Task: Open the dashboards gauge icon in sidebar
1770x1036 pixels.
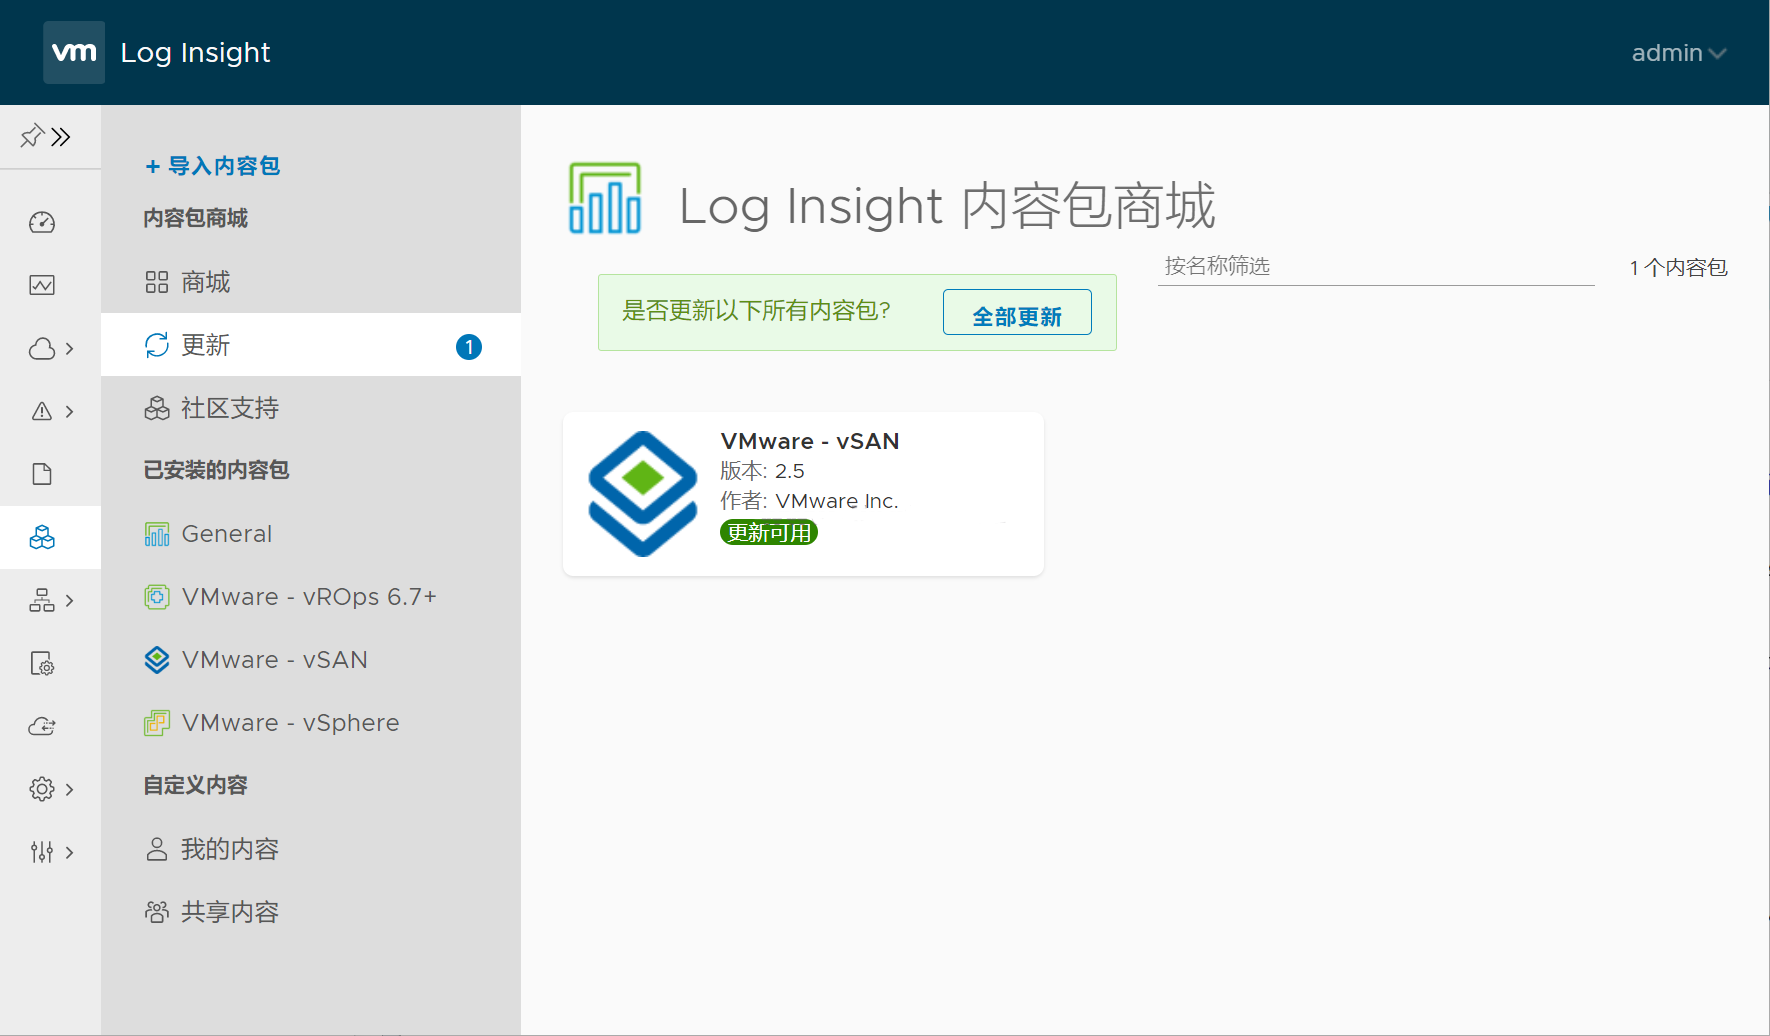Action: (x=42, y=222)
